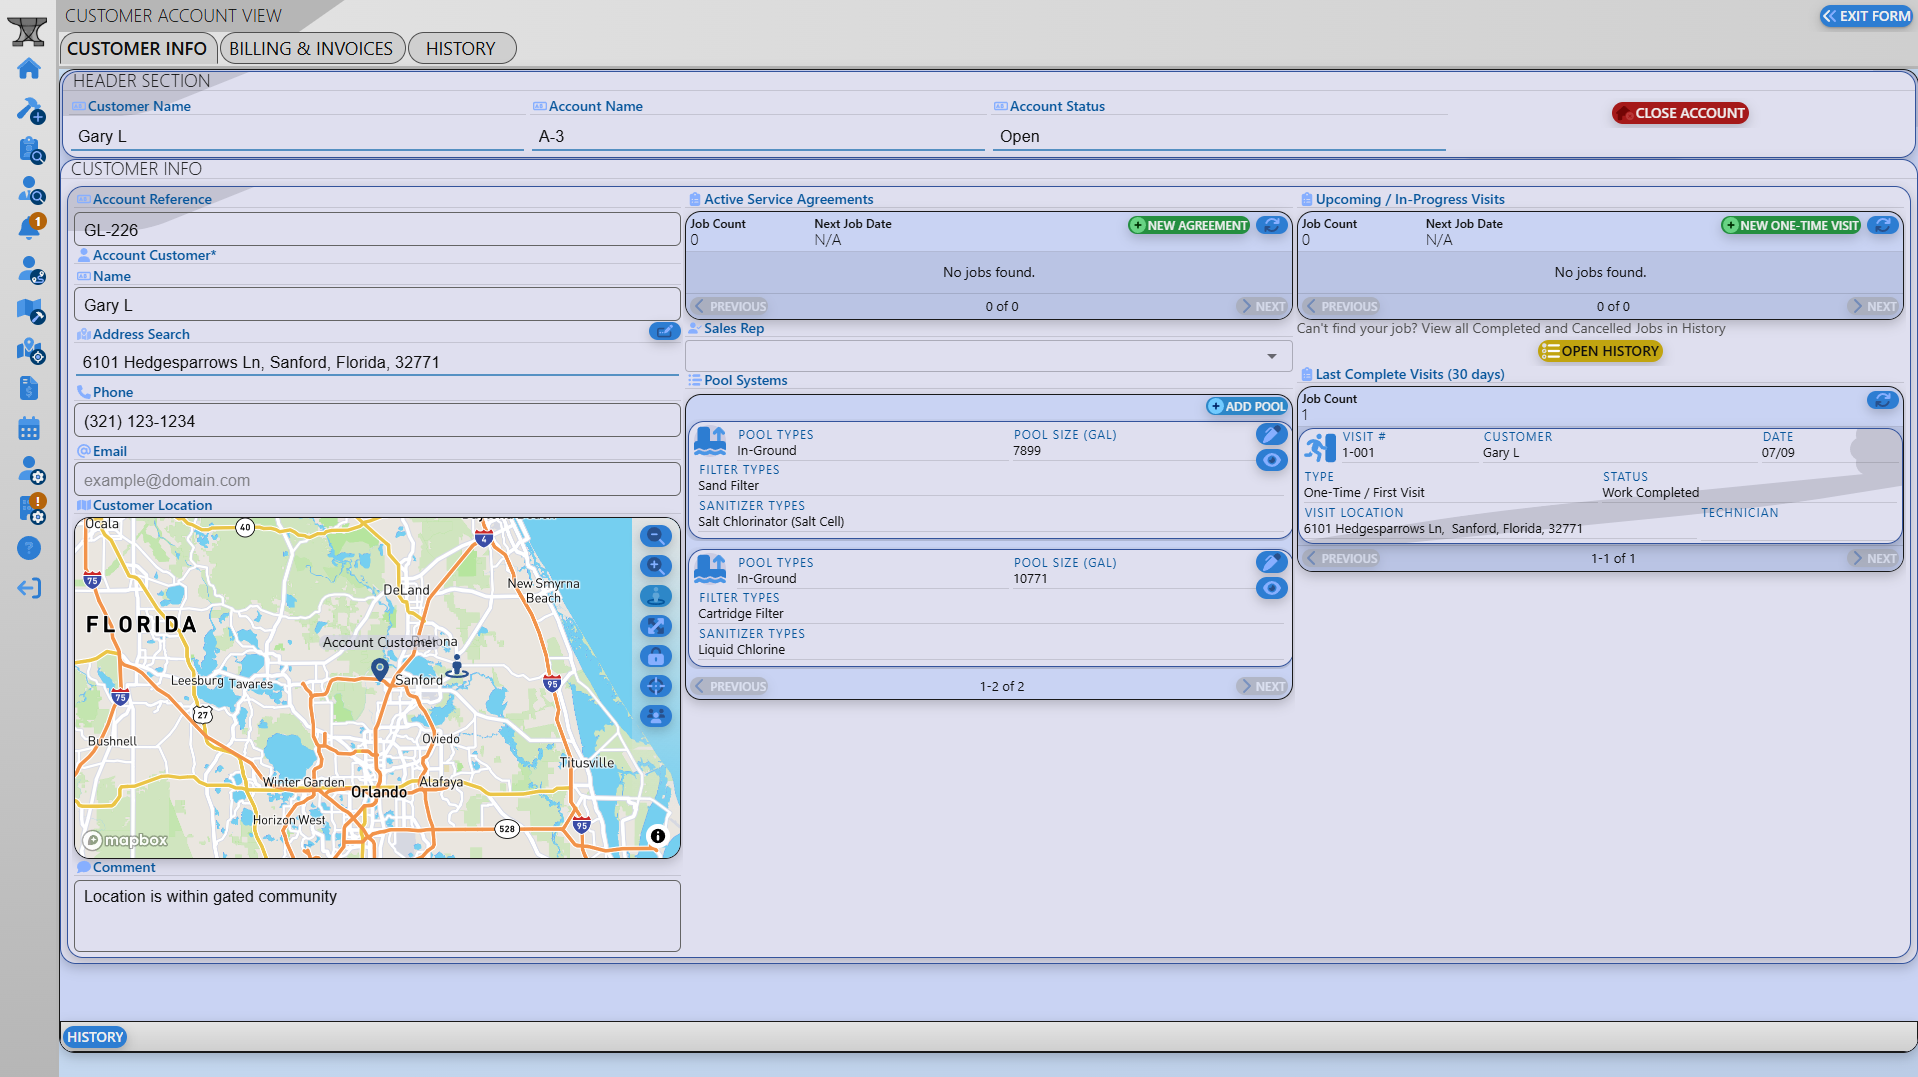Go to previous page of Last Complete Visits
Image resolution: width=1918 pixels, height=1077 pixels.
pos(1342,558)
